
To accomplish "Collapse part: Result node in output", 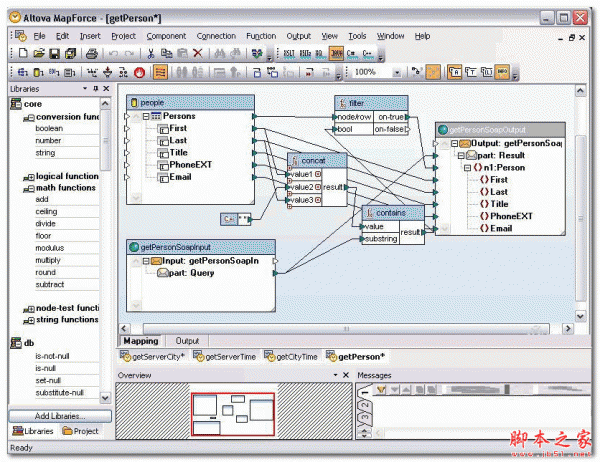I will click(461, 155).
